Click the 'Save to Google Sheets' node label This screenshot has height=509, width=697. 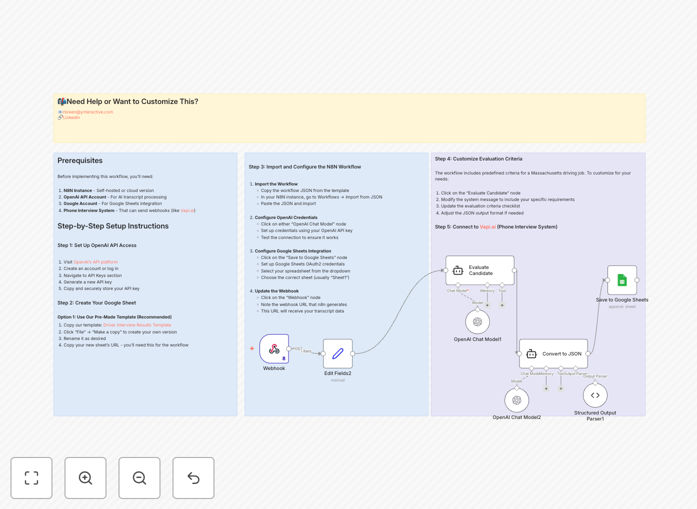[x=622, y=300]
